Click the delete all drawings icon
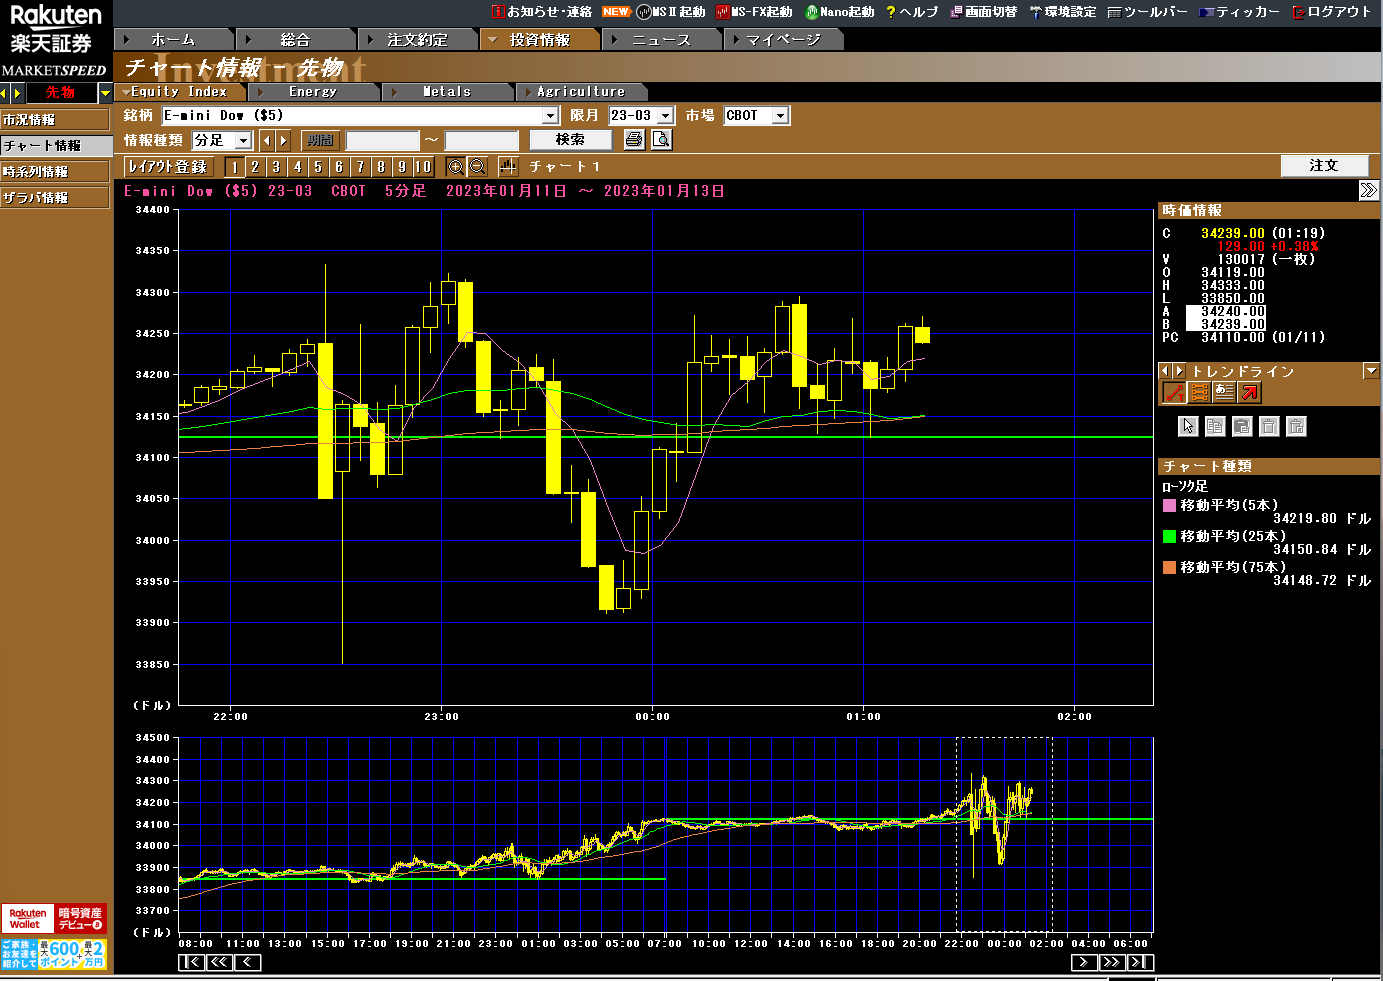The height and width of the screenshot is (981, 1383). coord(1296,427)
